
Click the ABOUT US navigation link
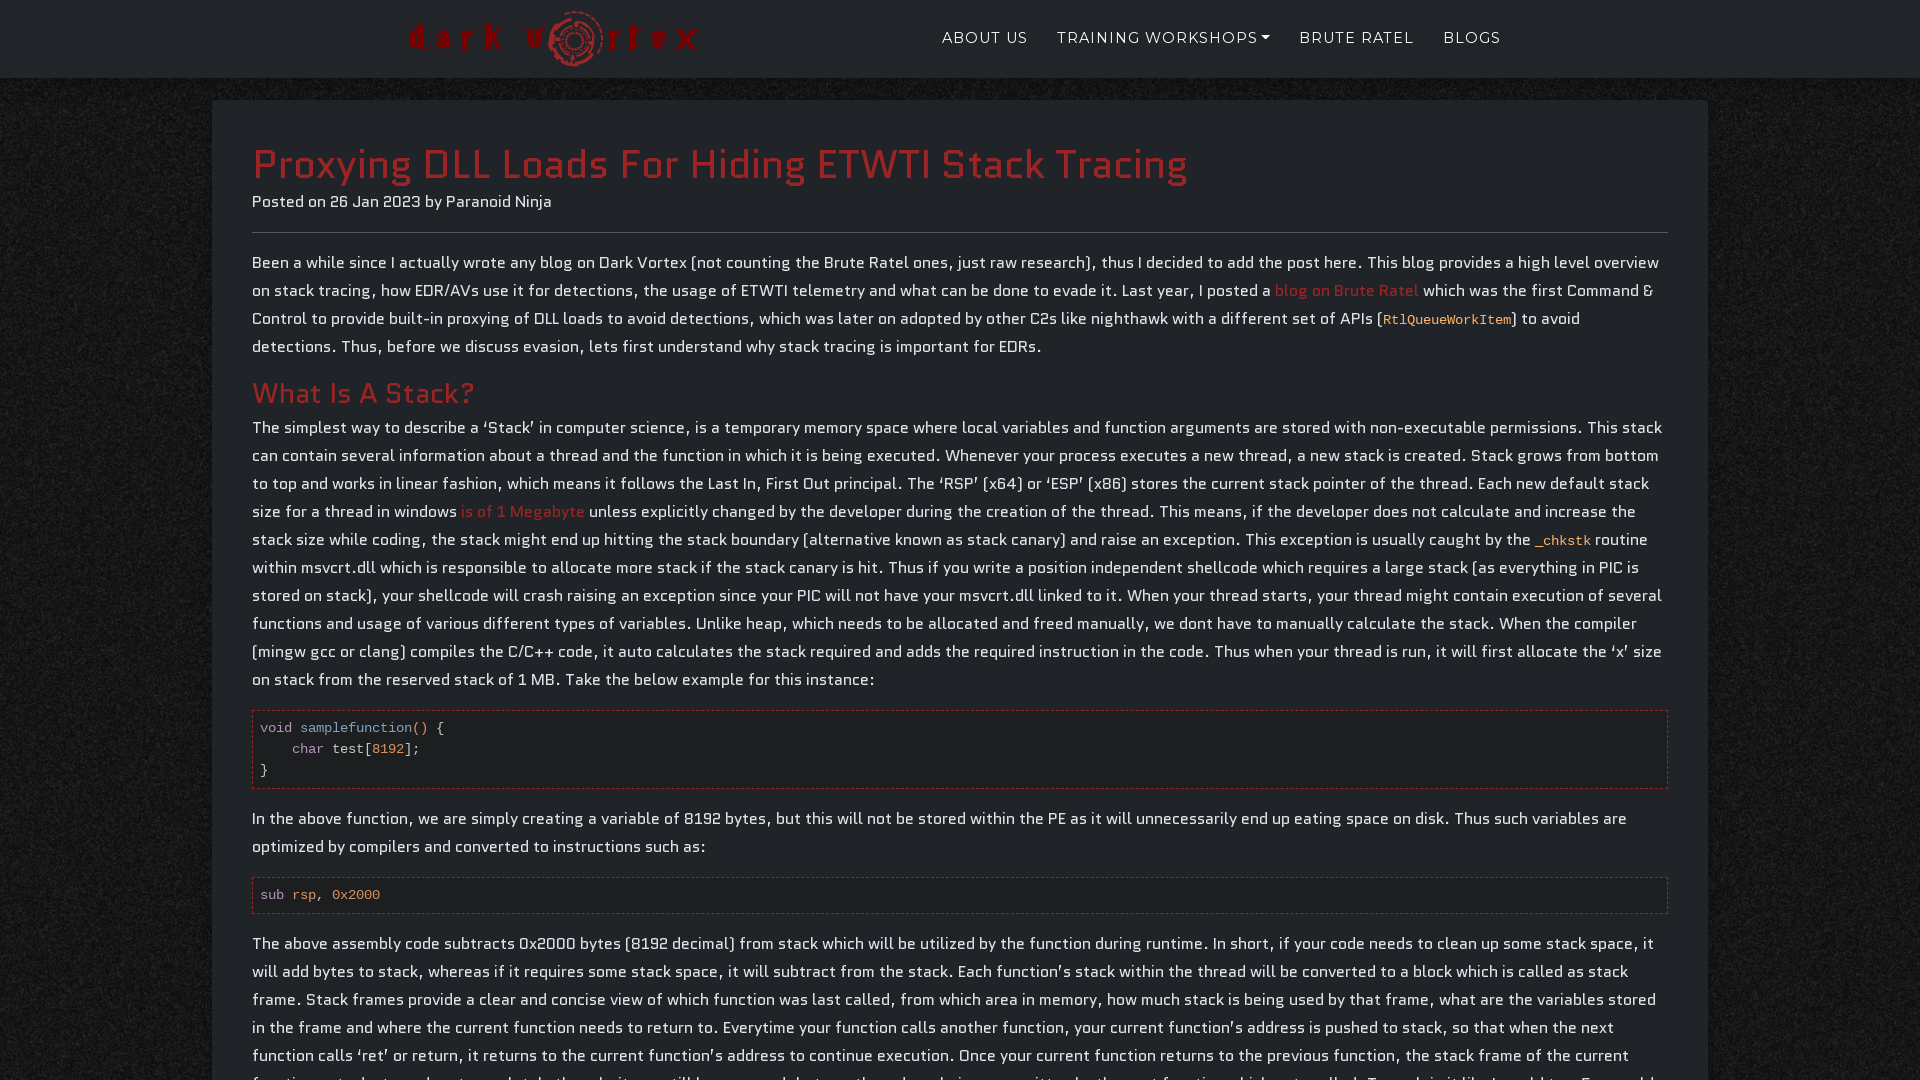(984, 37)
